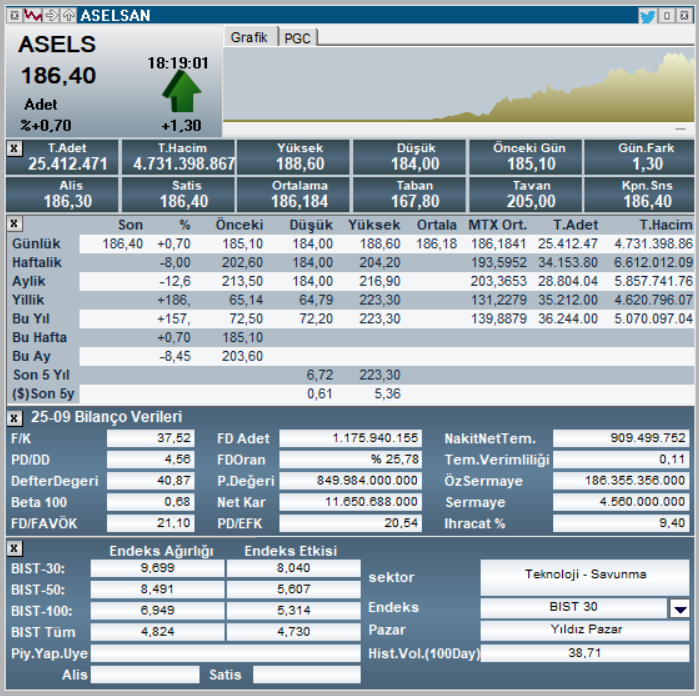Close the T.Adet summary panel with X
The image size is (699, 696).
point(14,148)
